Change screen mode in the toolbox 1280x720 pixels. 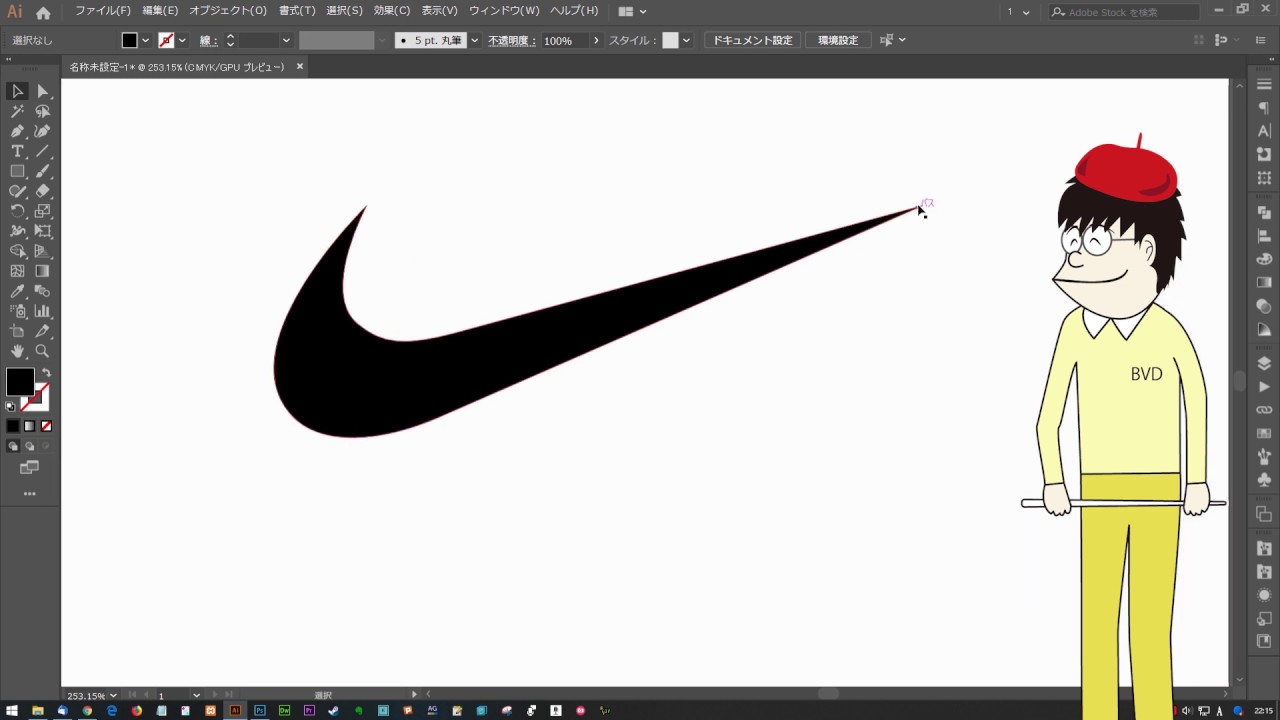29,468
